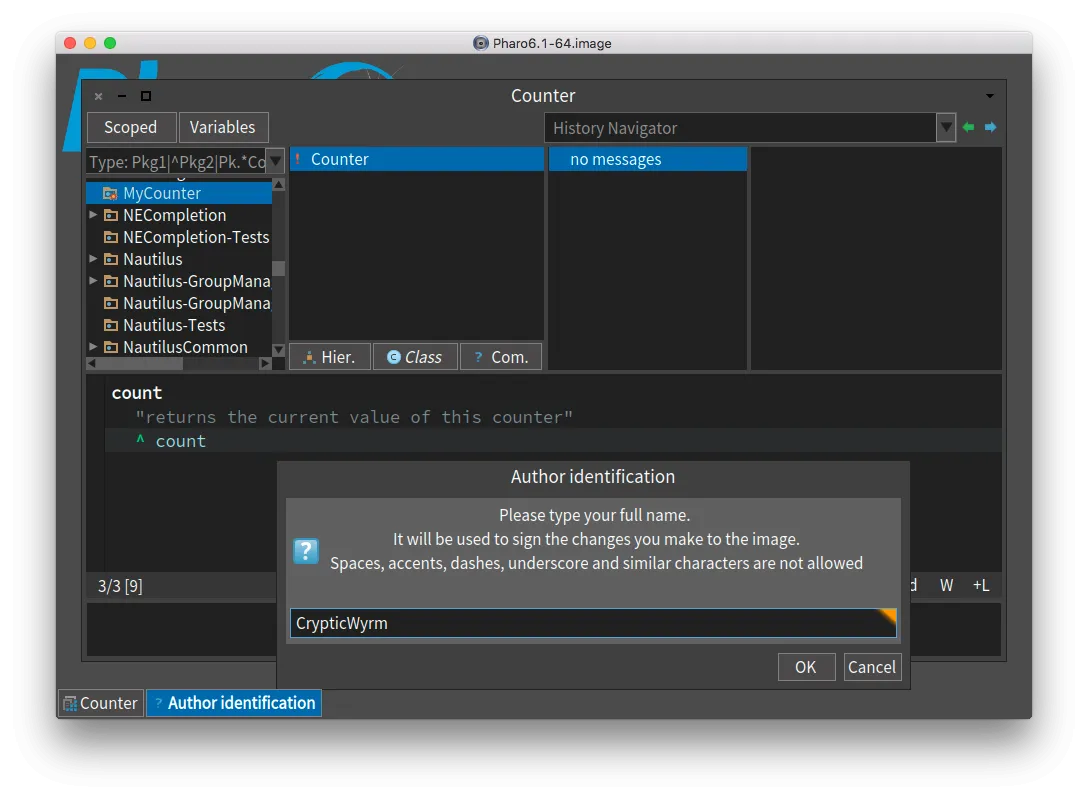Image resolution: width=1088 pixels, height=799 pixels.
Task: Open the Counter window menu arrow
Action: [x=989, y=96]
